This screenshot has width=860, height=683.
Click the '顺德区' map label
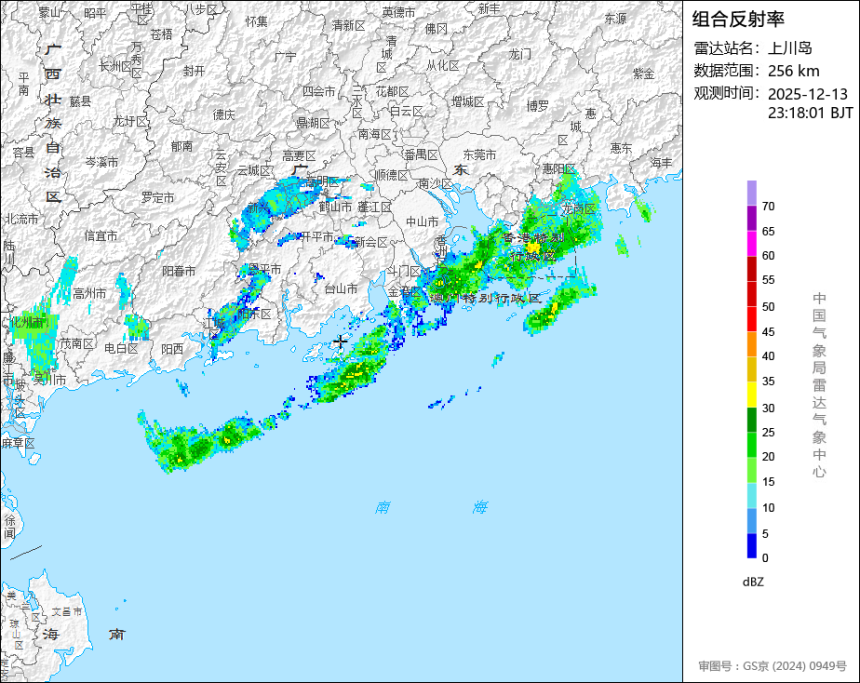[392, 175]
